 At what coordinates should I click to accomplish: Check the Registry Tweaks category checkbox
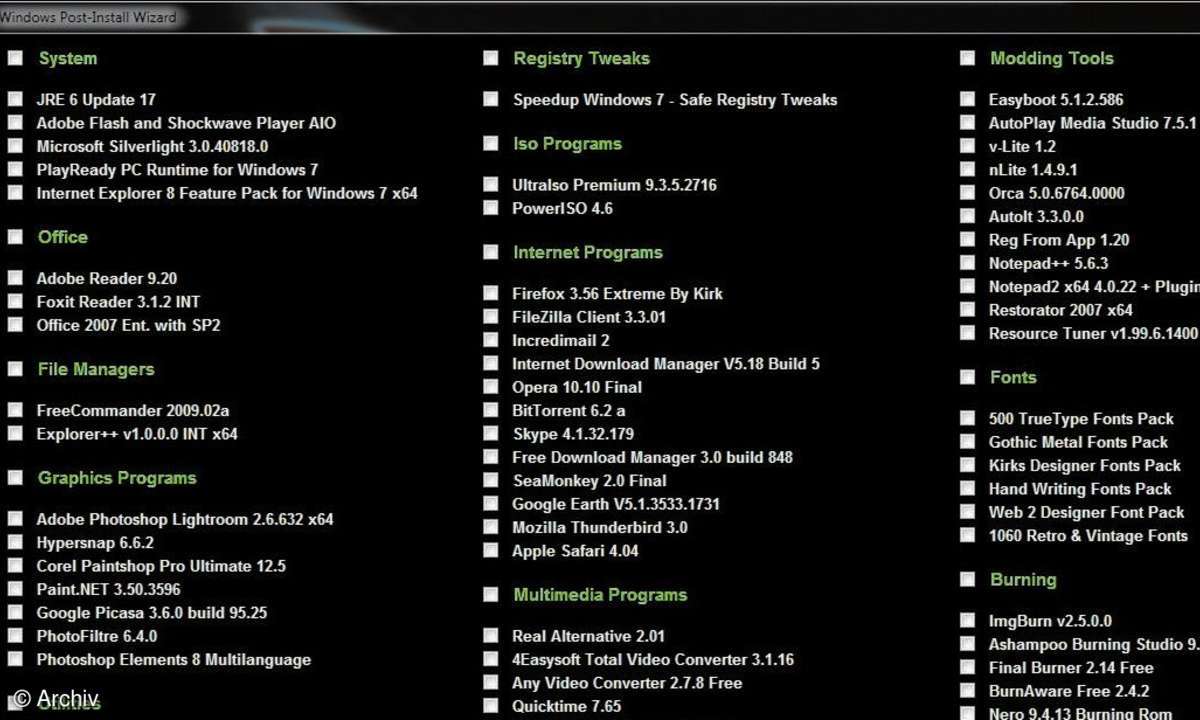click(x=491, y=58)
